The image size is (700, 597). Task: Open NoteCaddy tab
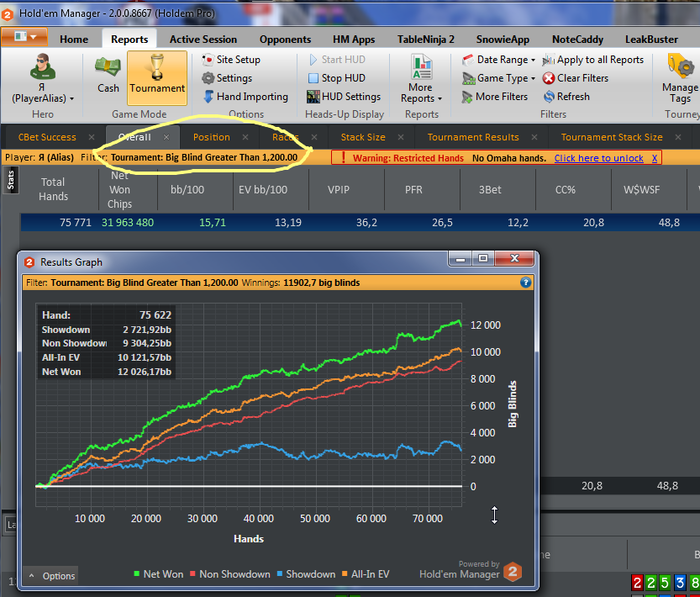(x=578, y=39)
